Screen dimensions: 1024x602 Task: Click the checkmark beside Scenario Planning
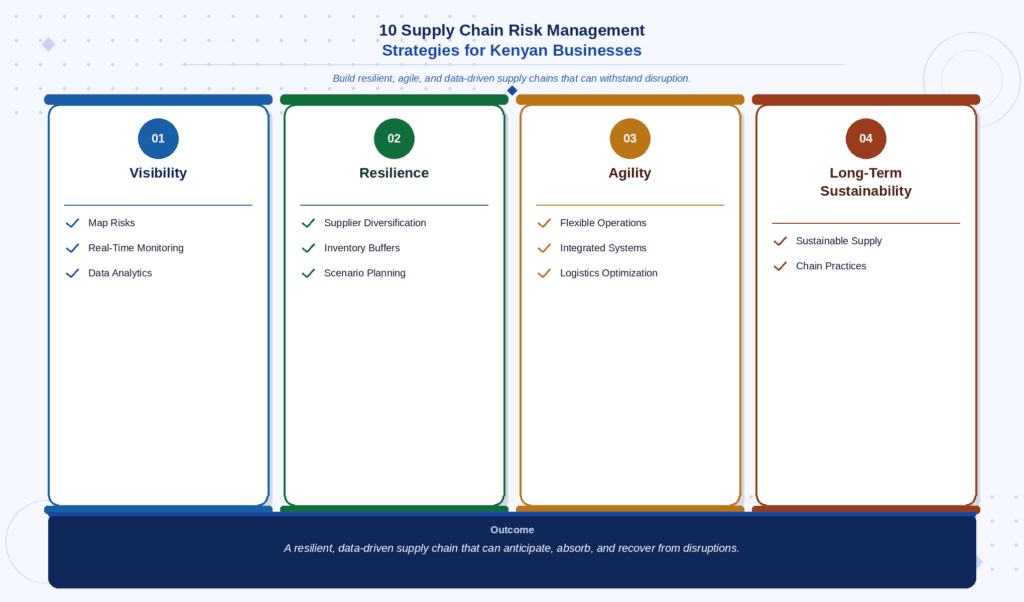(308, 274)
